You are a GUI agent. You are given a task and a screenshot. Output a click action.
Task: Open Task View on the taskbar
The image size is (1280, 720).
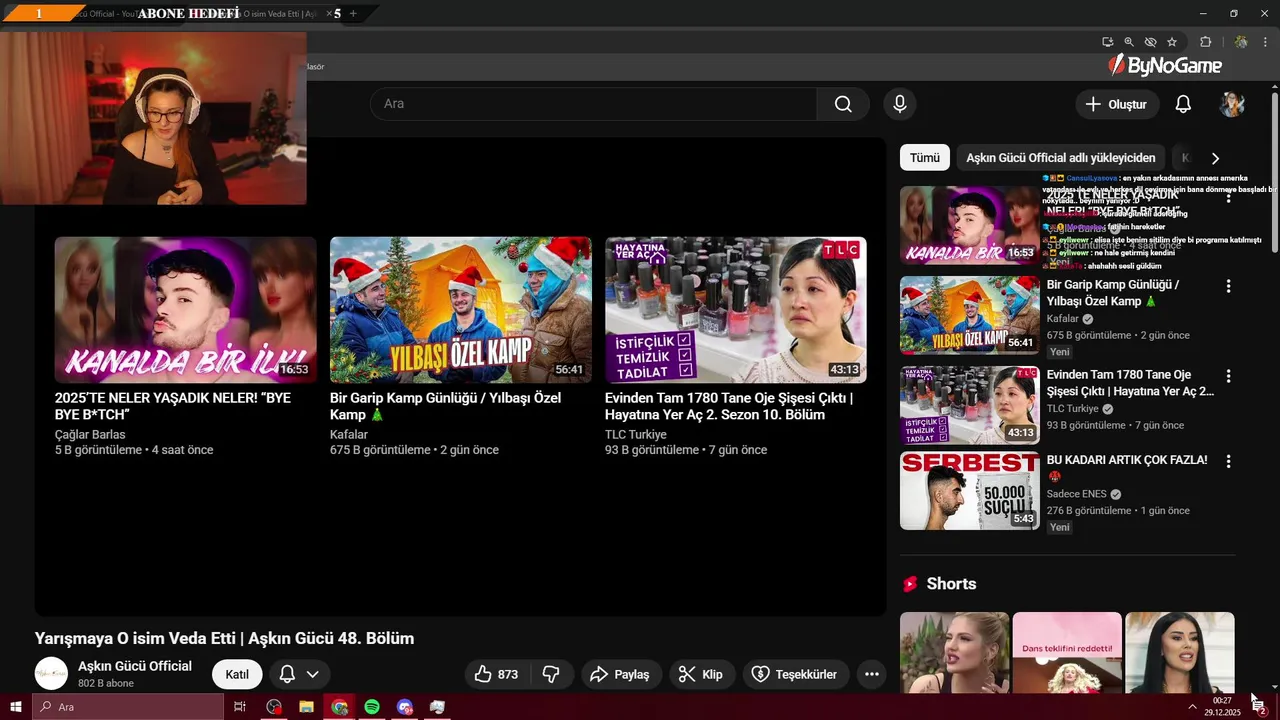[x=240, y=707]
